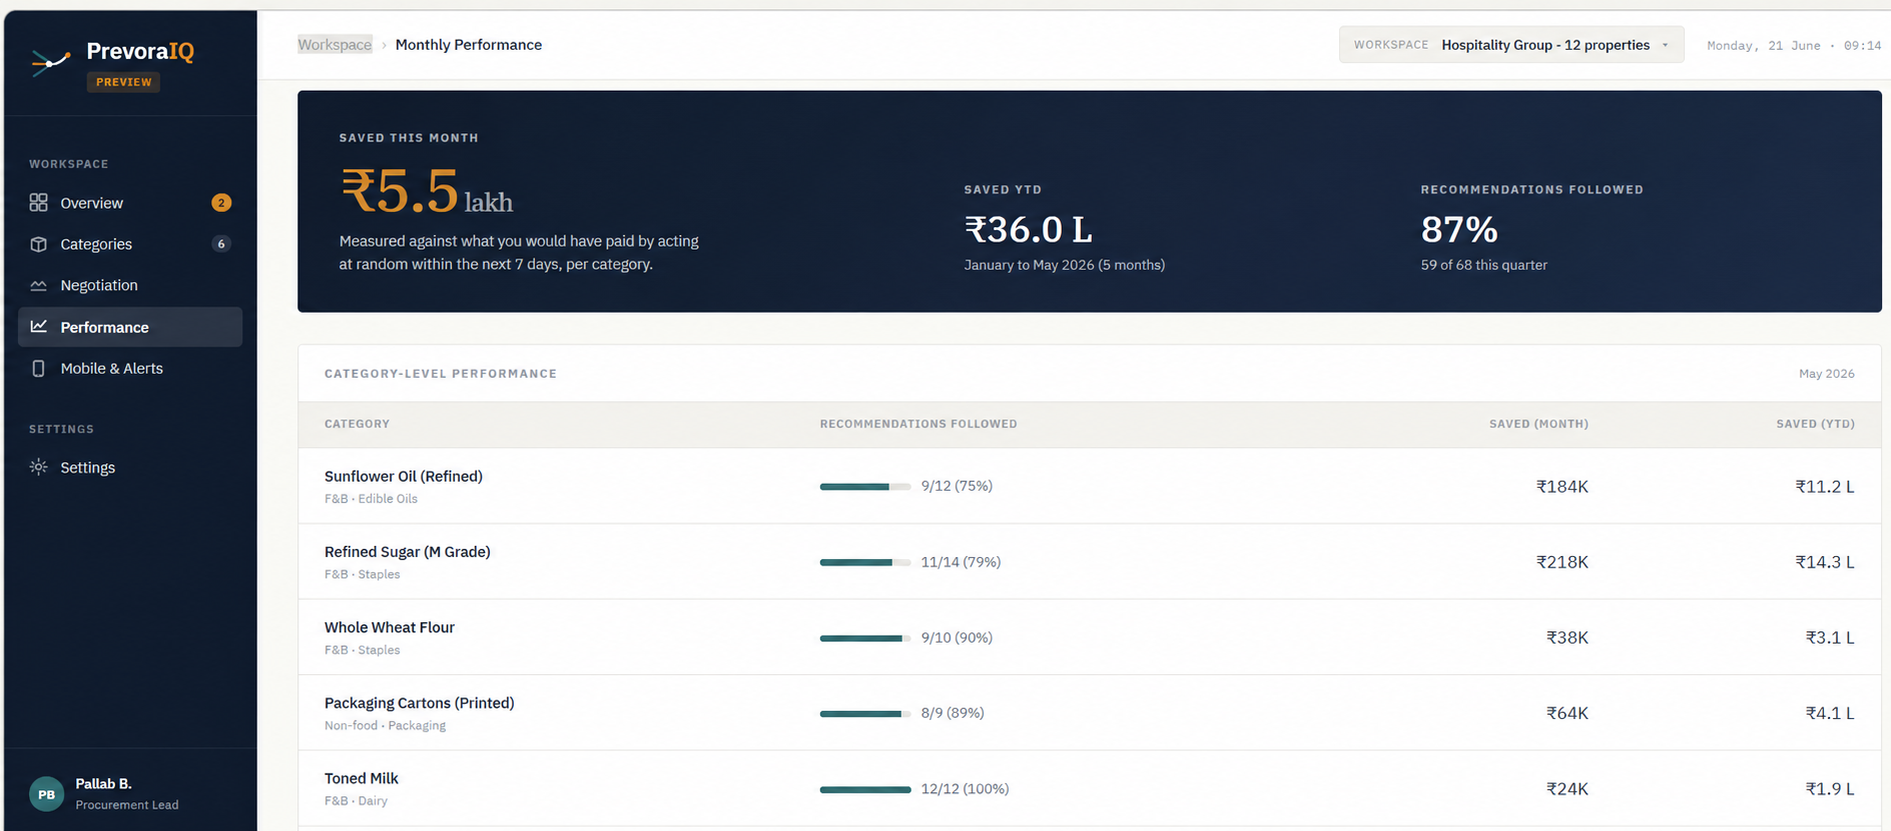
Task: Click the Category column header
Action: (357, 424)
